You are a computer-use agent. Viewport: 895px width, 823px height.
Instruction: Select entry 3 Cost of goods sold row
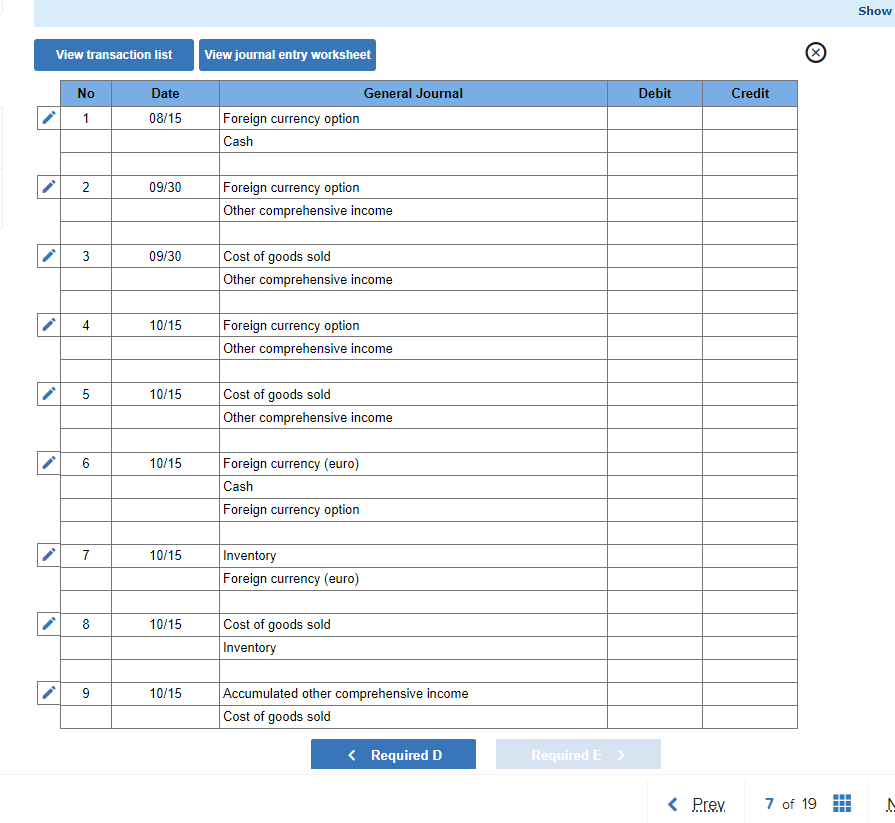click(413, 256)
